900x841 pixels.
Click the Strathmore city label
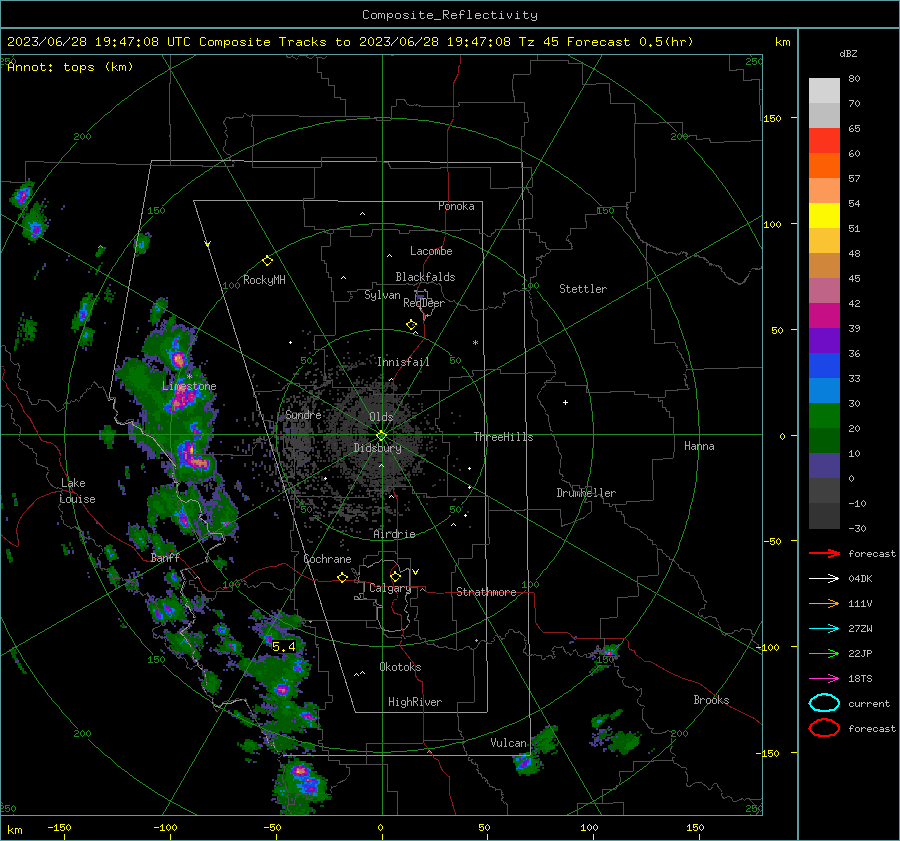pos(486,592)
